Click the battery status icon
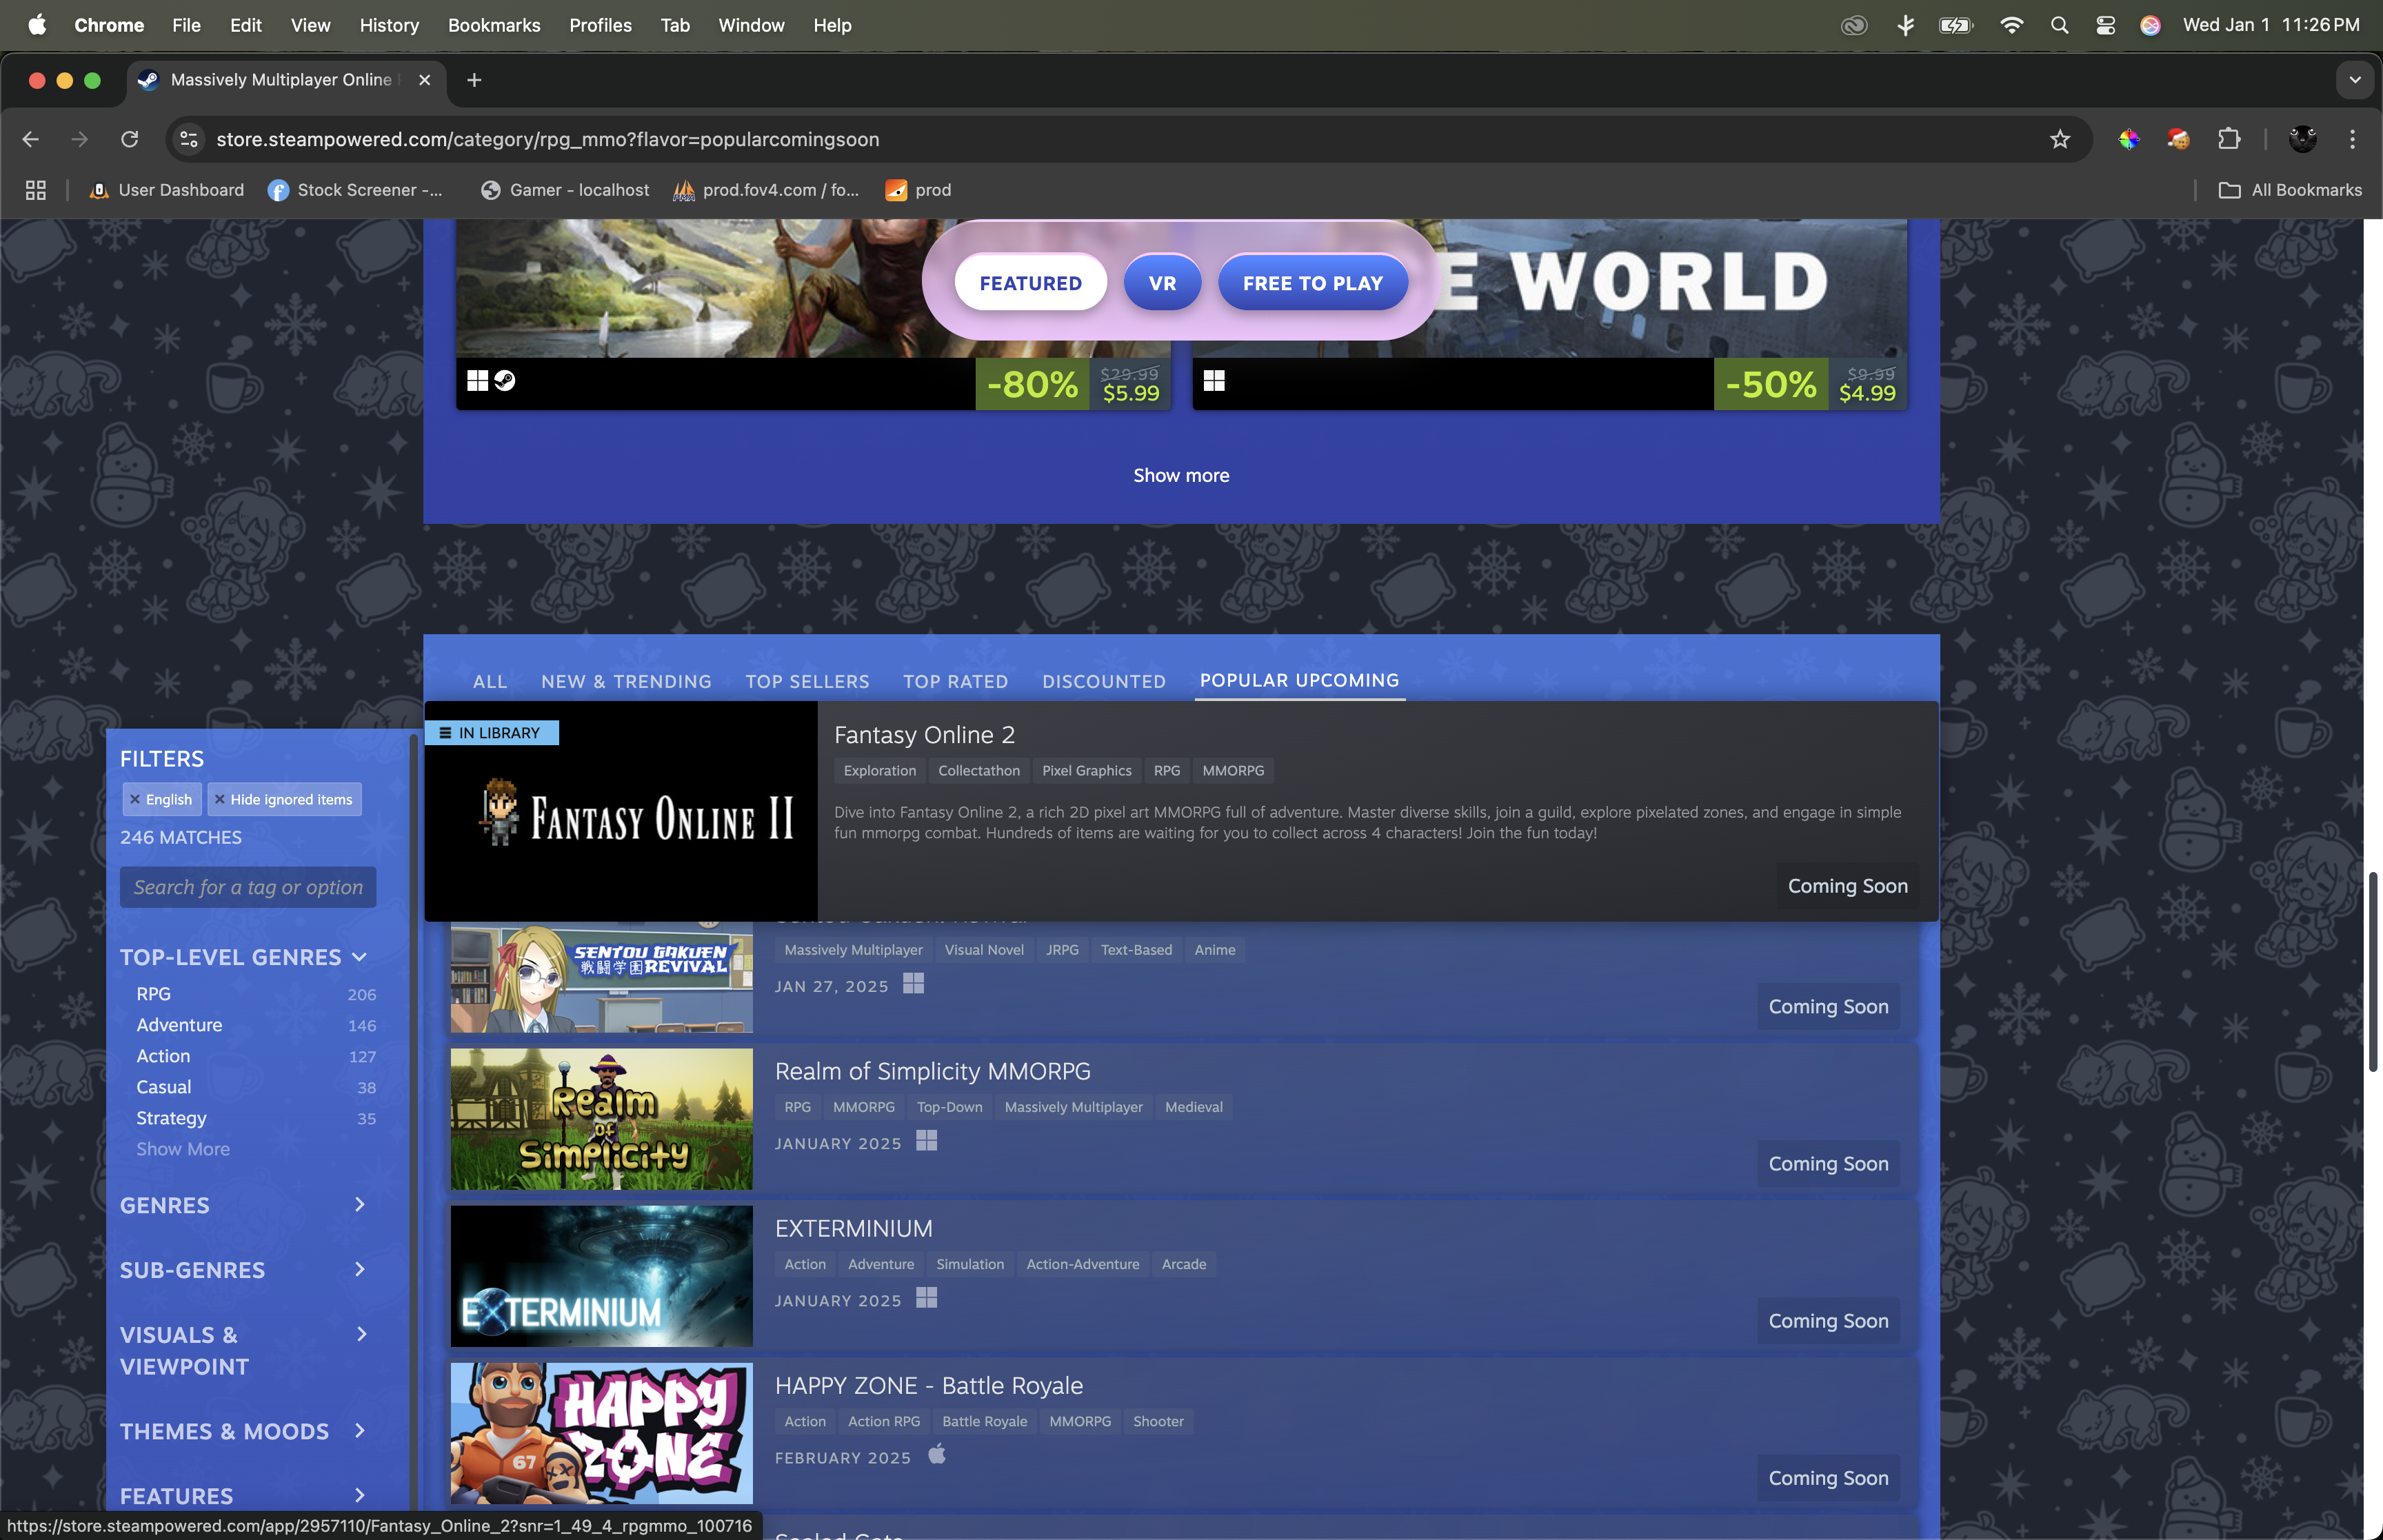This screenshot has height=1540, width=2383. [x=1956, y=25]
